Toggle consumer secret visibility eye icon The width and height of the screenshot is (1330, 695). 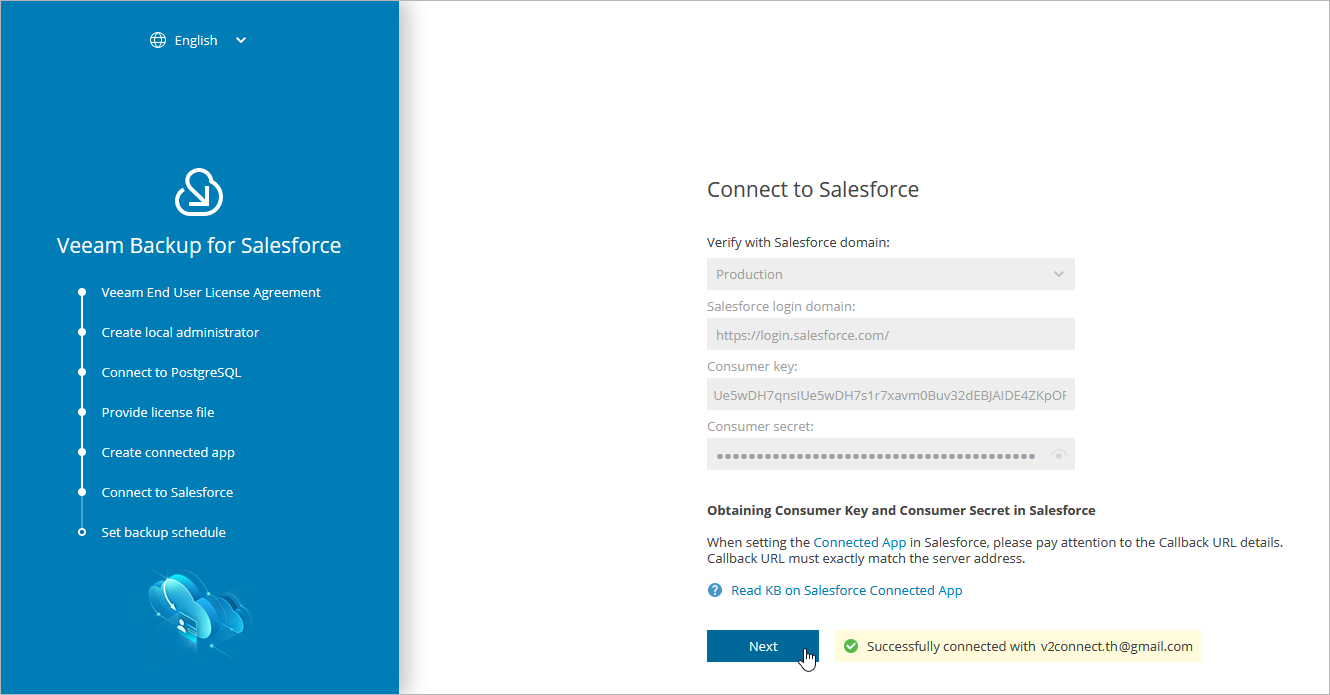tap(1059, 455)
